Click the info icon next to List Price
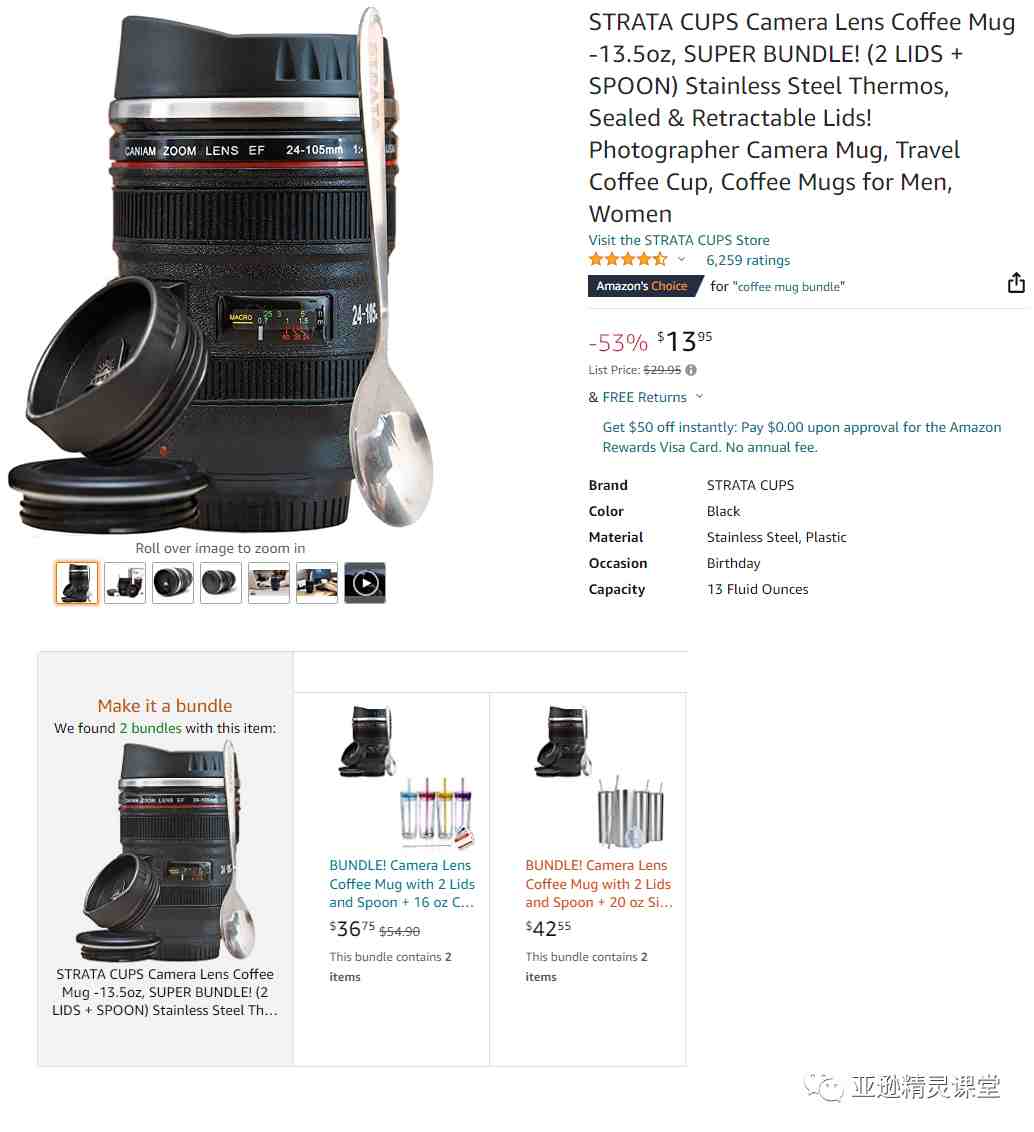1034x1132 pixels. click(691, 370)
